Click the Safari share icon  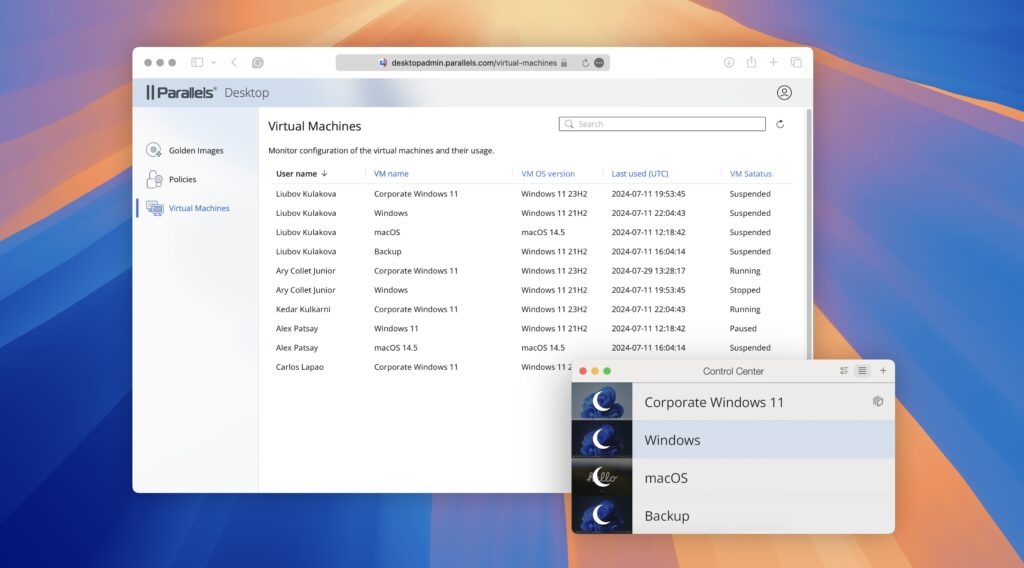tap(751, 62)
